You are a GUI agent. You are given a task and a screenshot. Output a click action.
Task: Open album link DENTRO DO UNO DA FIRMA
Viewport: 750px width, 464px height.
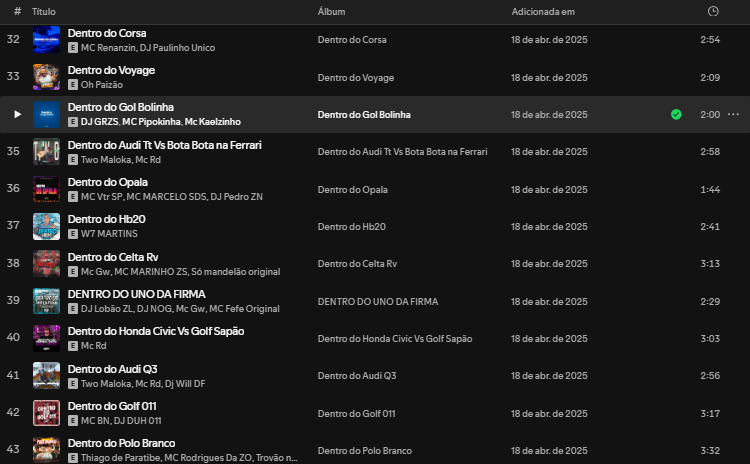pyautogui.click(x=378, y=302)
